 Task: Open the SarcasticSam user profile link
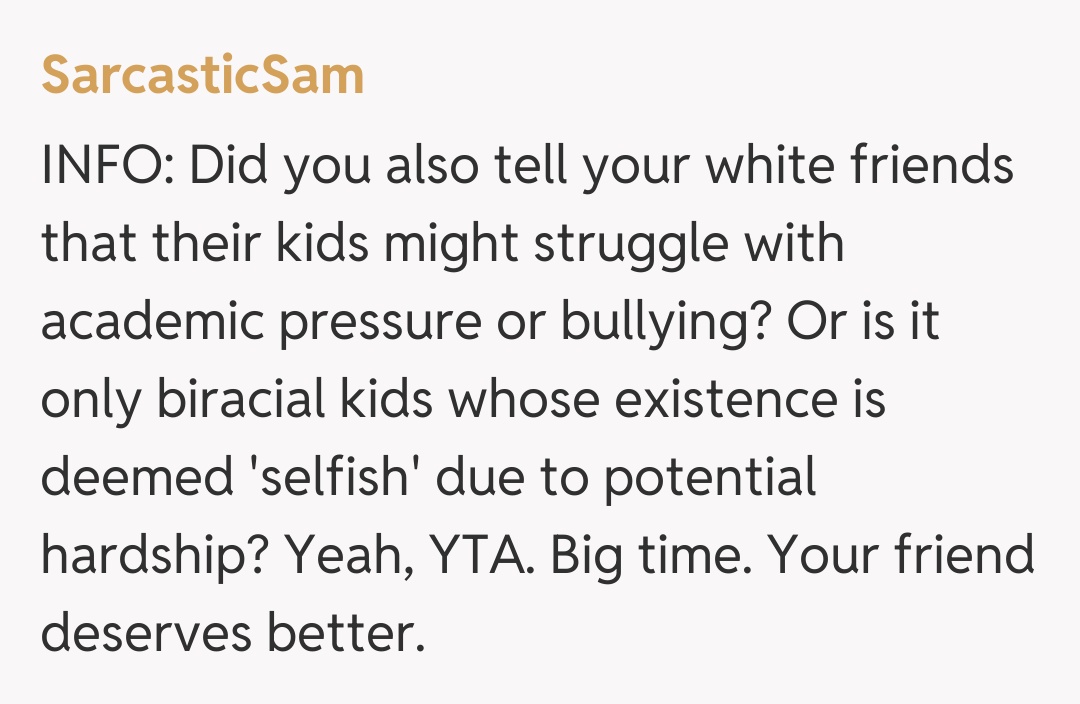point(202,76)
